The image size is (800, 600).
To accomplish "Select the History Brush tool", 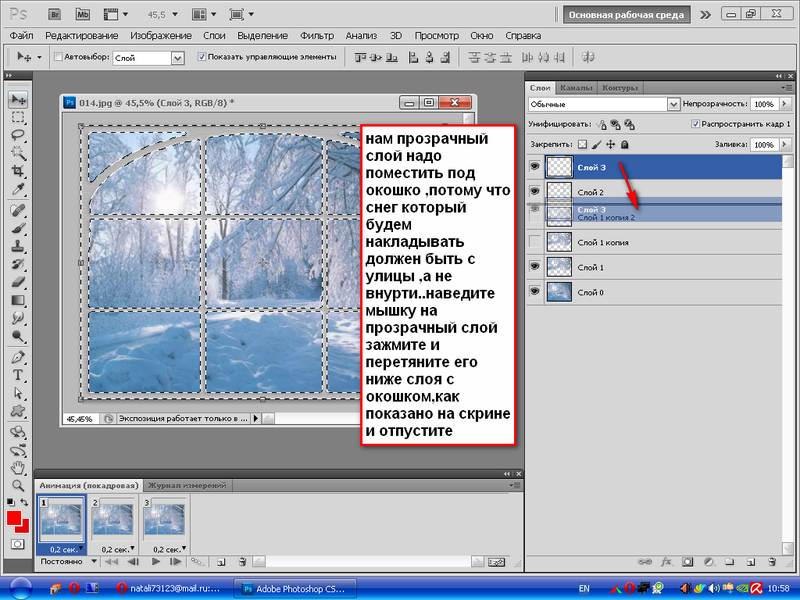I will coord(18,264).
